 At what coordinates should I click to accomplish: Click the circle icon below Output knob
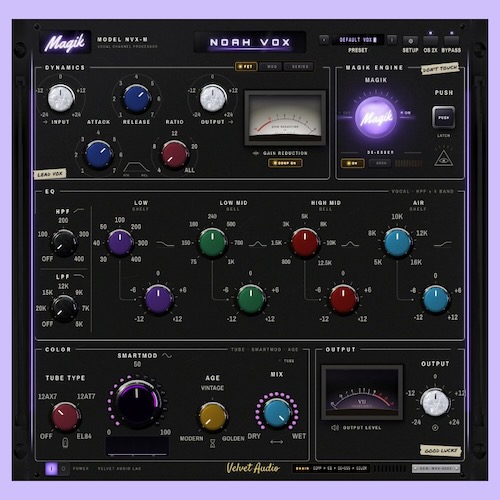[x=435, y=428]
